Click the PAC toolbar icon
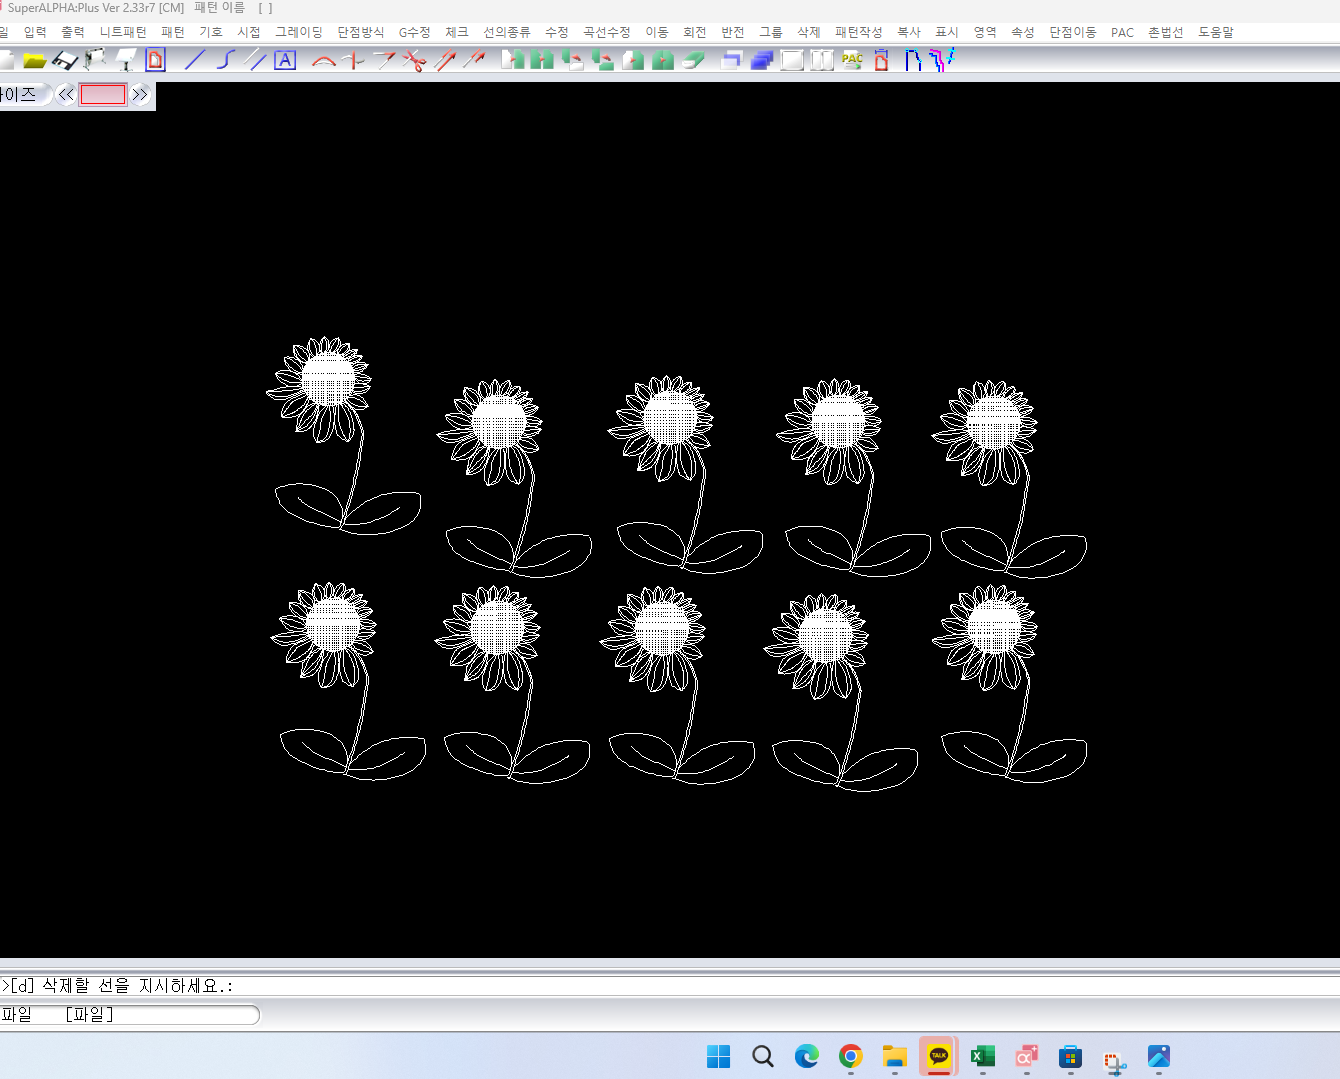1340x1079 pixels. click(x=852, y=60)
